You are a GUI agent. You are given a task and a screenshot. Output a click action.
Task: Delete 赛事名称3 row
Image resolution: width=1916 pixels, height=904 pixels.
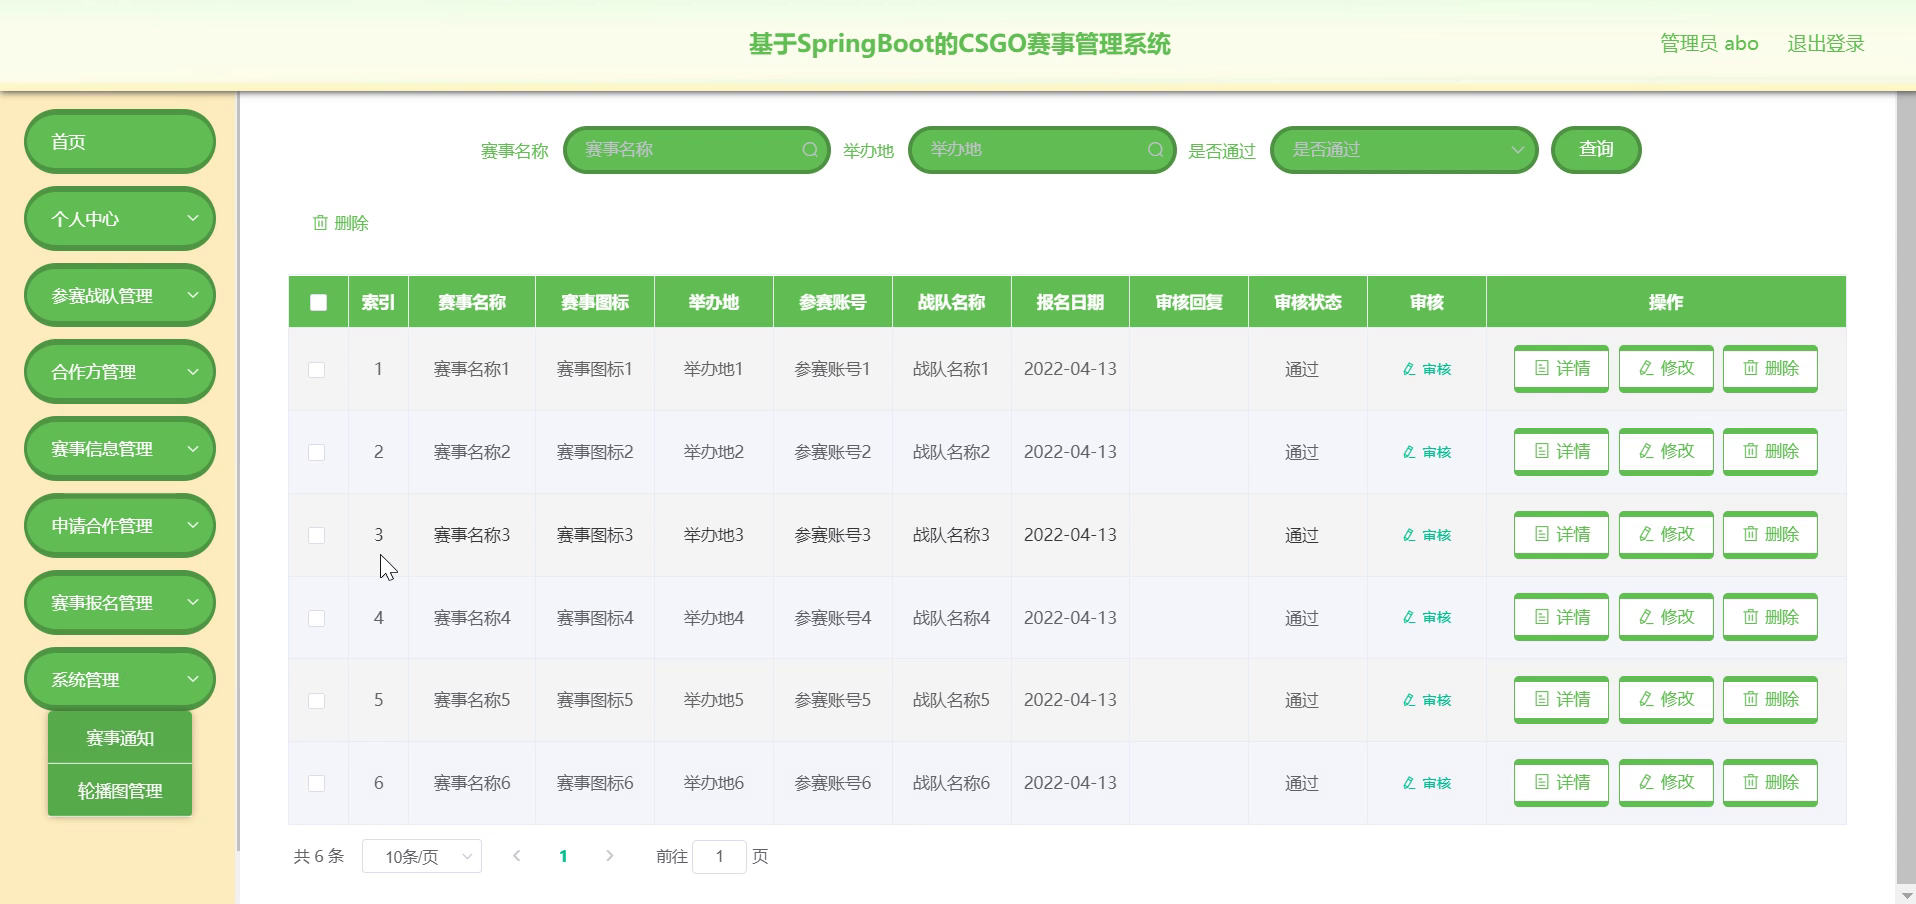1770,535
